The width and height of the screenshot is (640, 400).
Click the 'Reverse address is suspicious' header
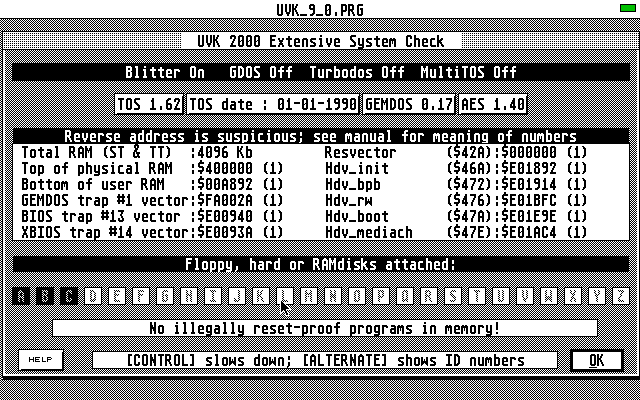coord(321,136)
